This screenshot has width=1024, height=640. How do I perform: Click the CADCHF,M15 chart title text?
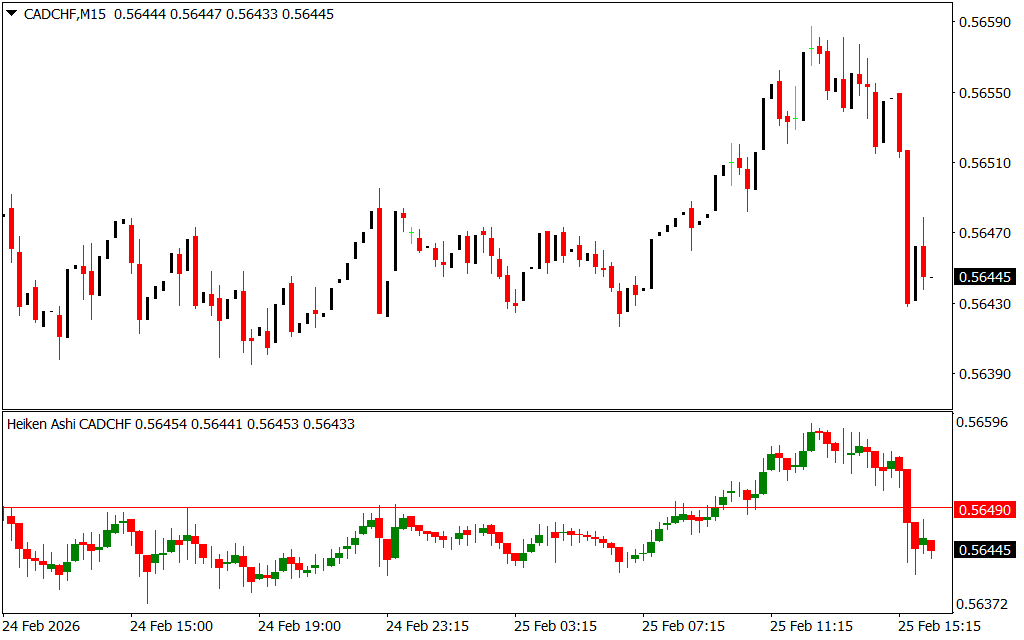click(64, 14)
